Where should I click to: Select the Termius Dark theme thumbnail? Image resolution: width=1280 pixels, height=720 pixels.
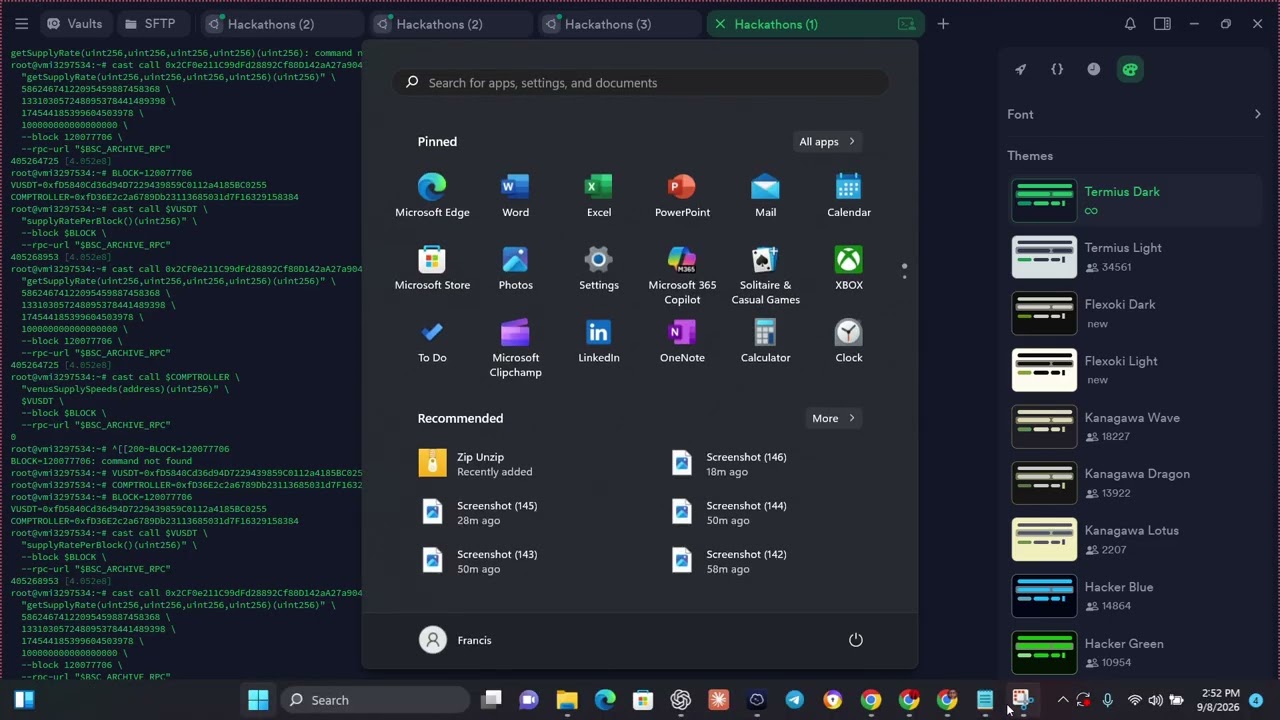point(1044,200)
